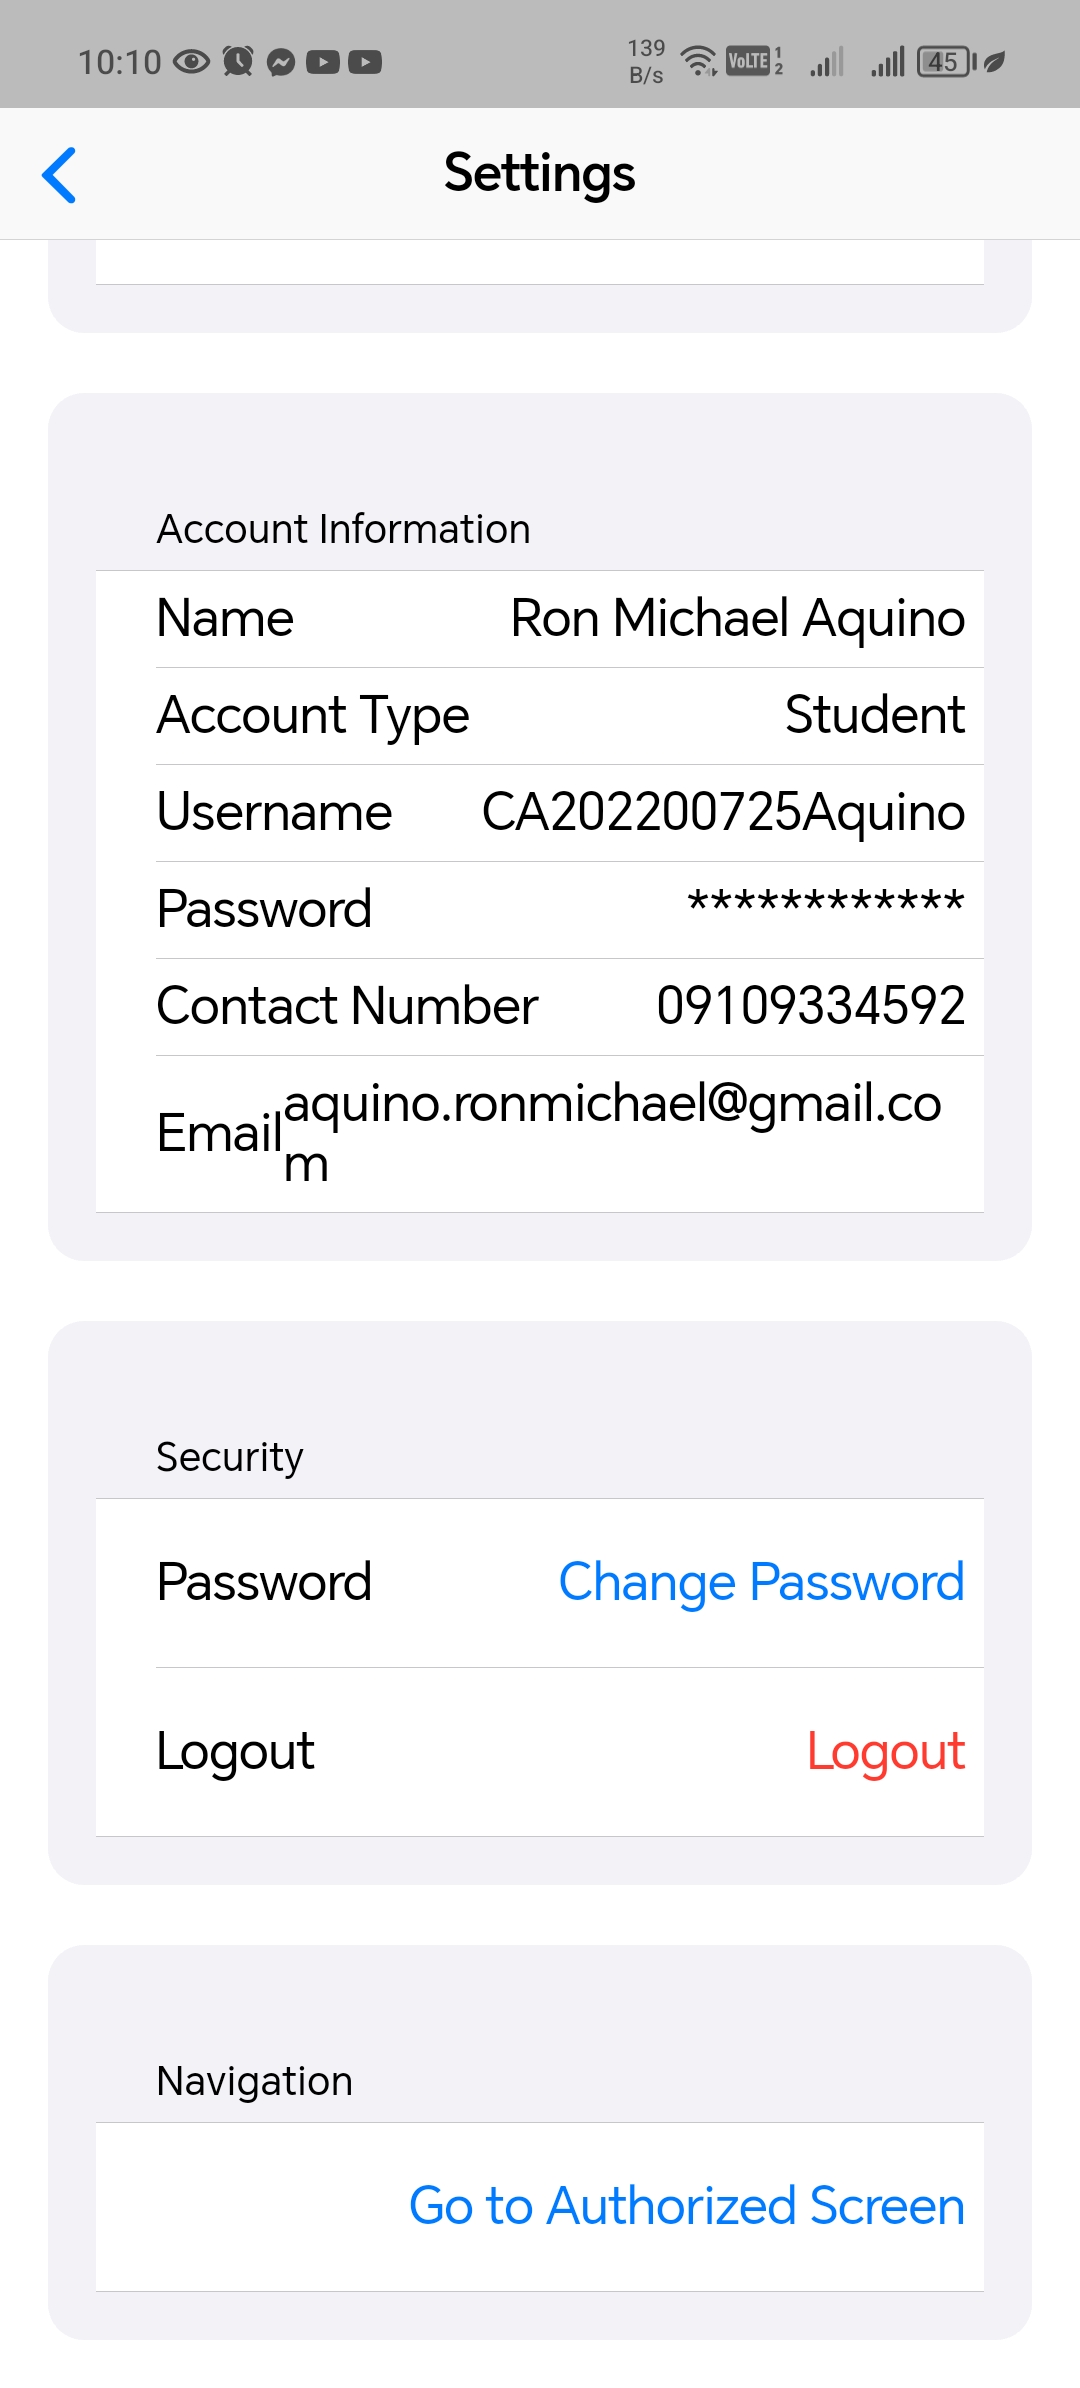
Task: Tap the network speed B/s indicator
Action: (x=646, y=62)
